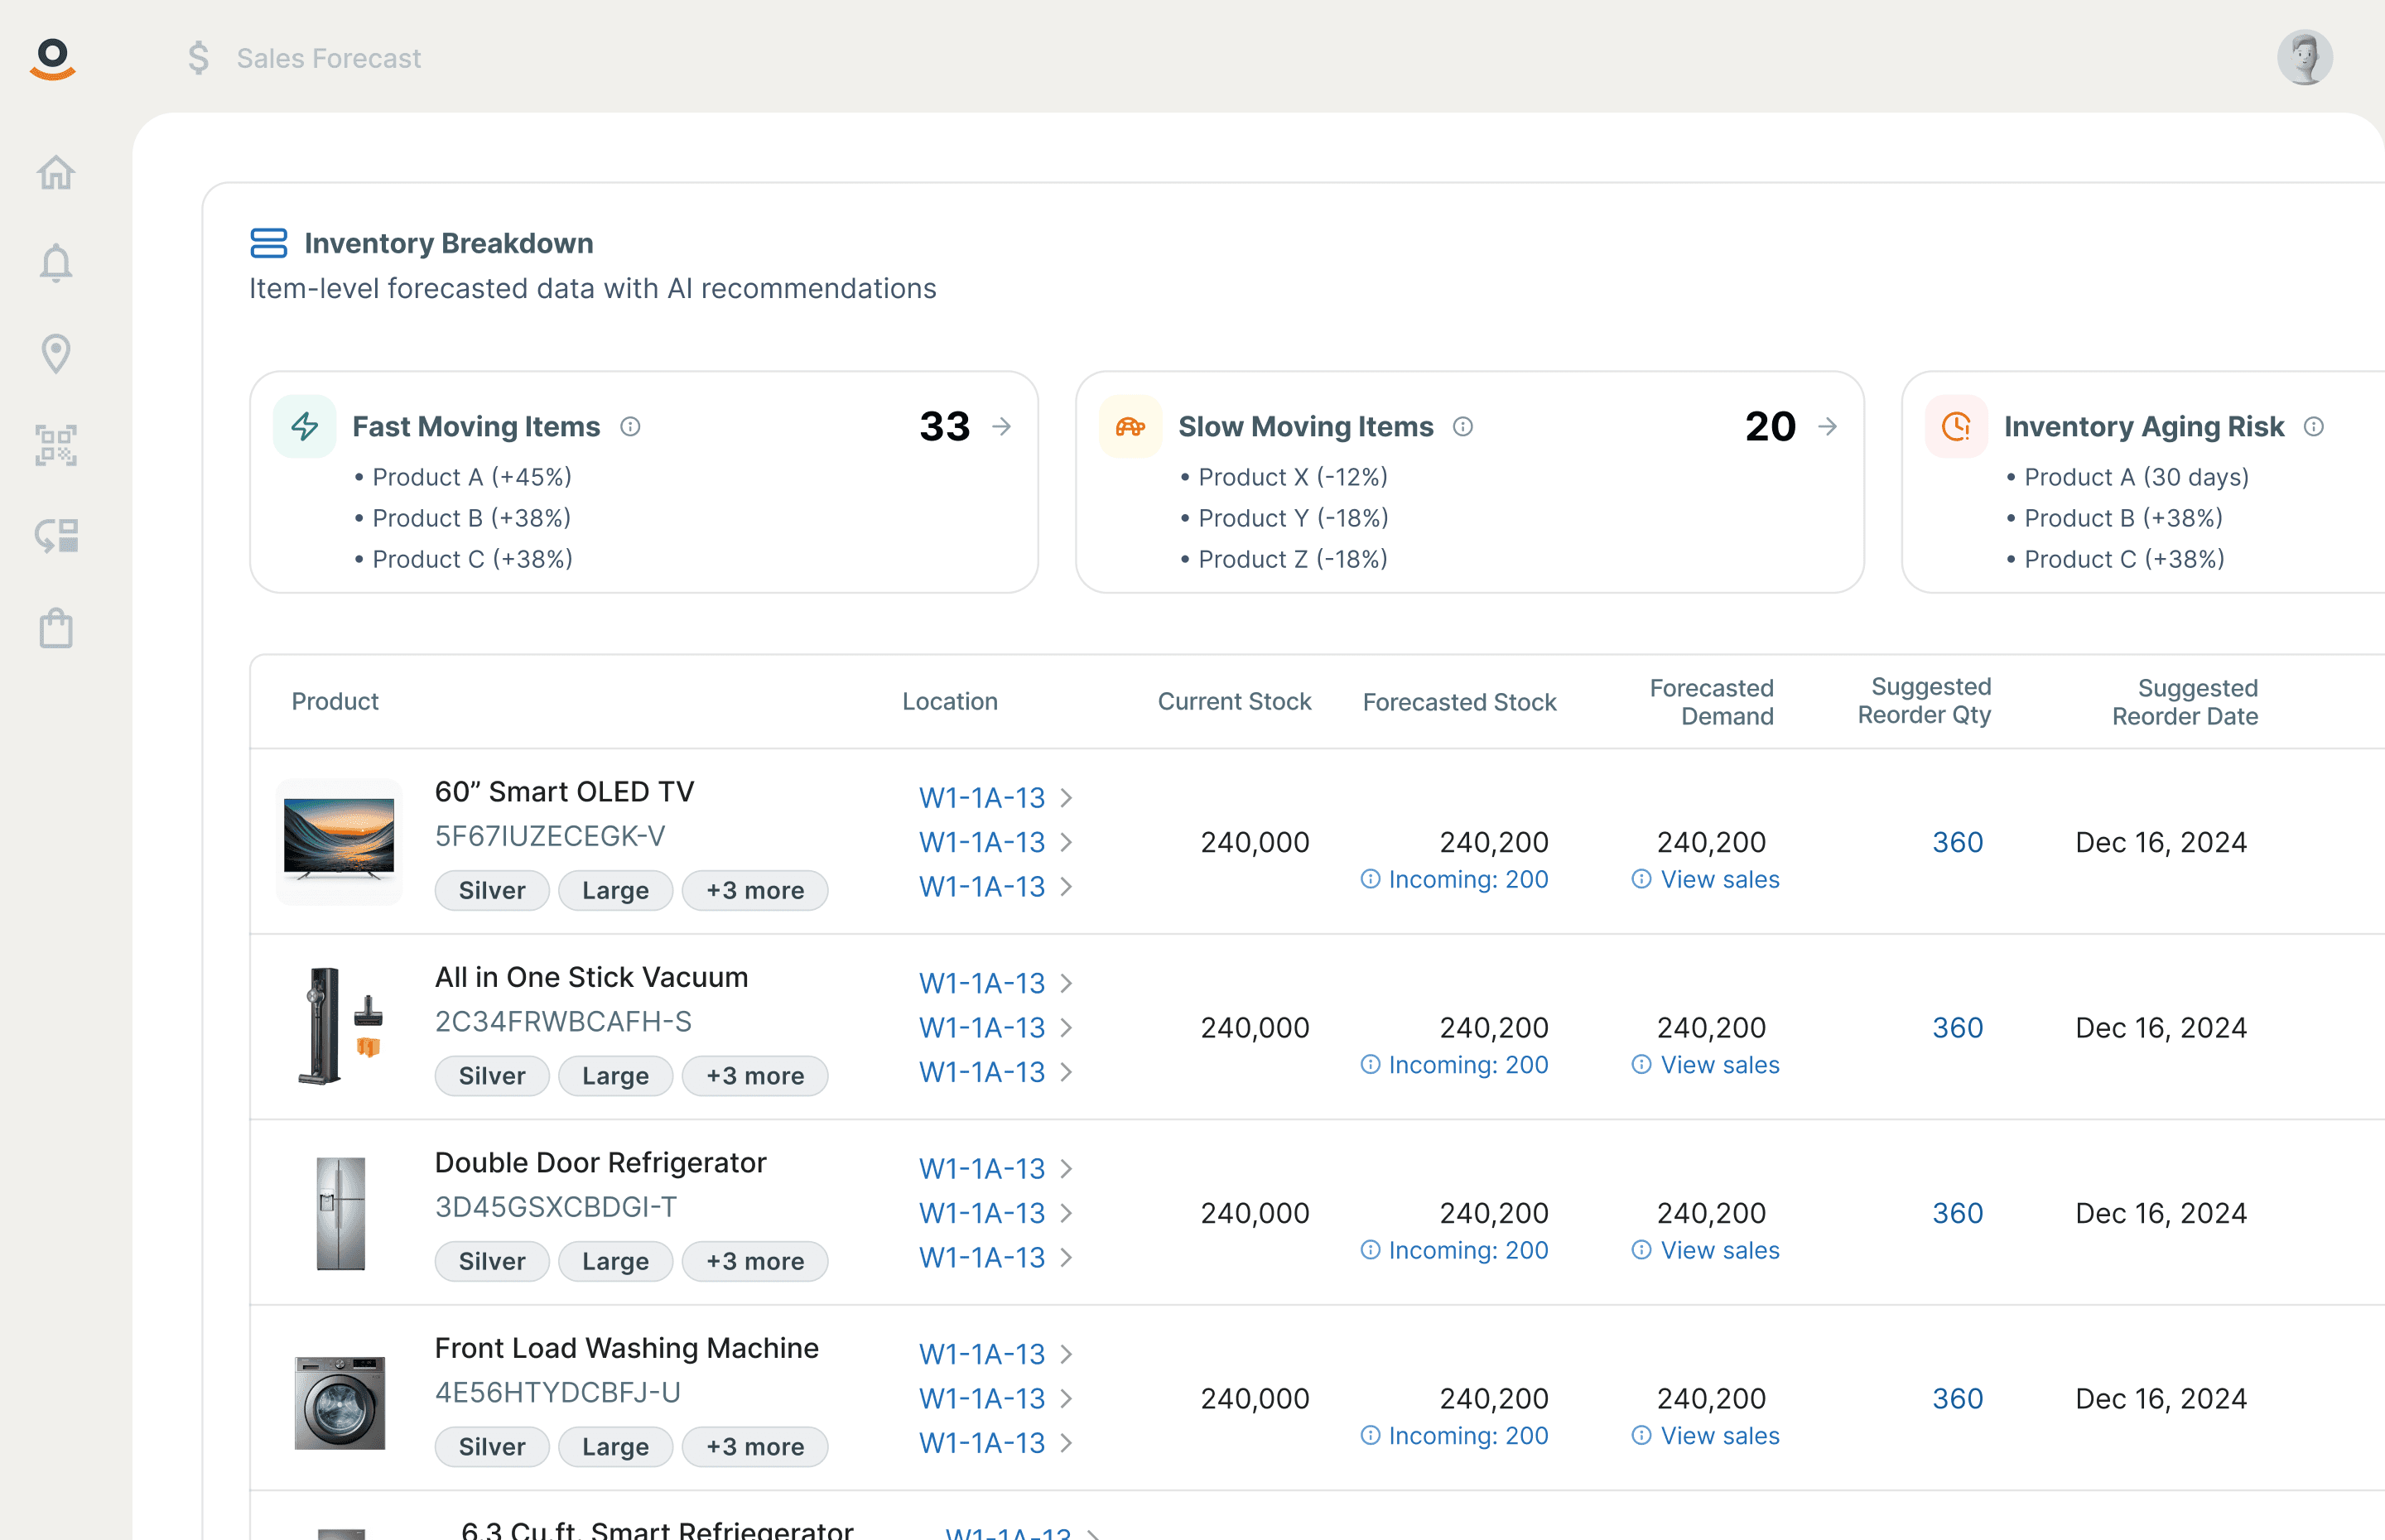Click Incoming: 200 for 60" Smart OLED TV
This screenshot has height=1540, width=2385.
tap(1467, 880)
